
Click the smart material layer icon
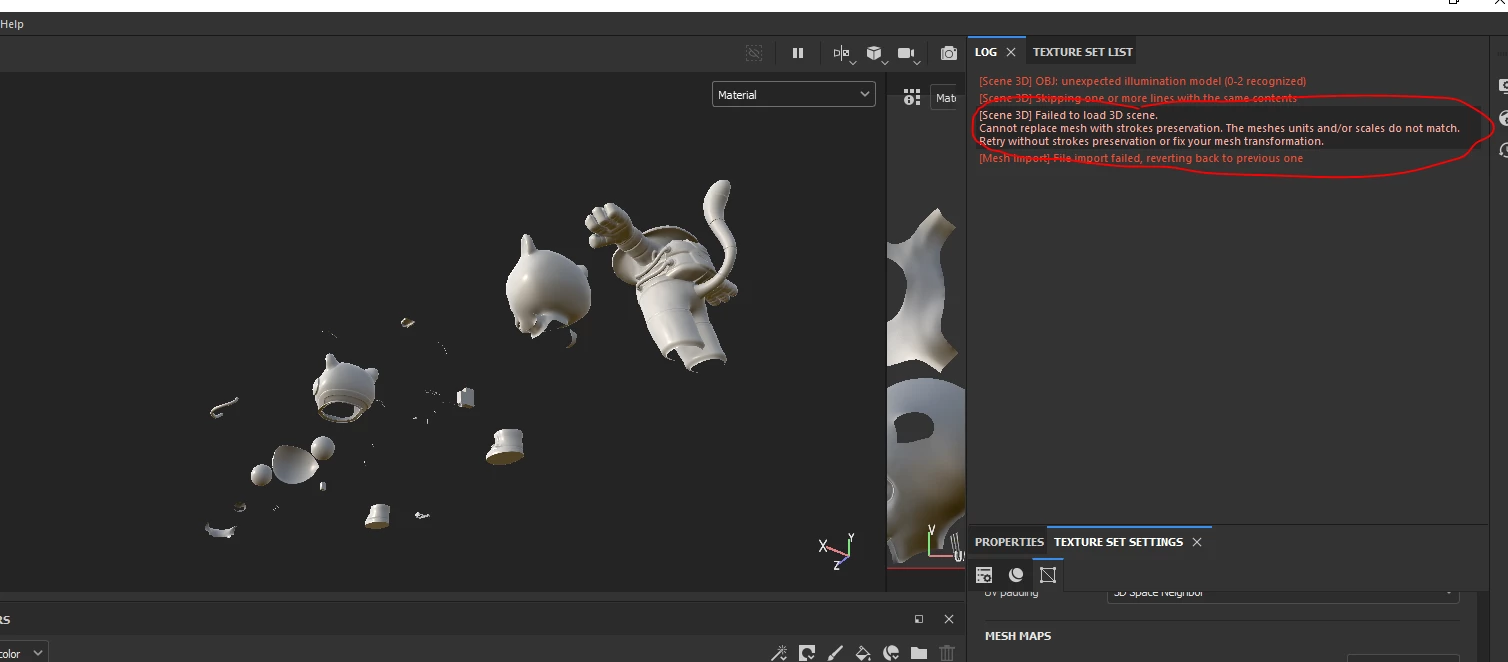891,653
